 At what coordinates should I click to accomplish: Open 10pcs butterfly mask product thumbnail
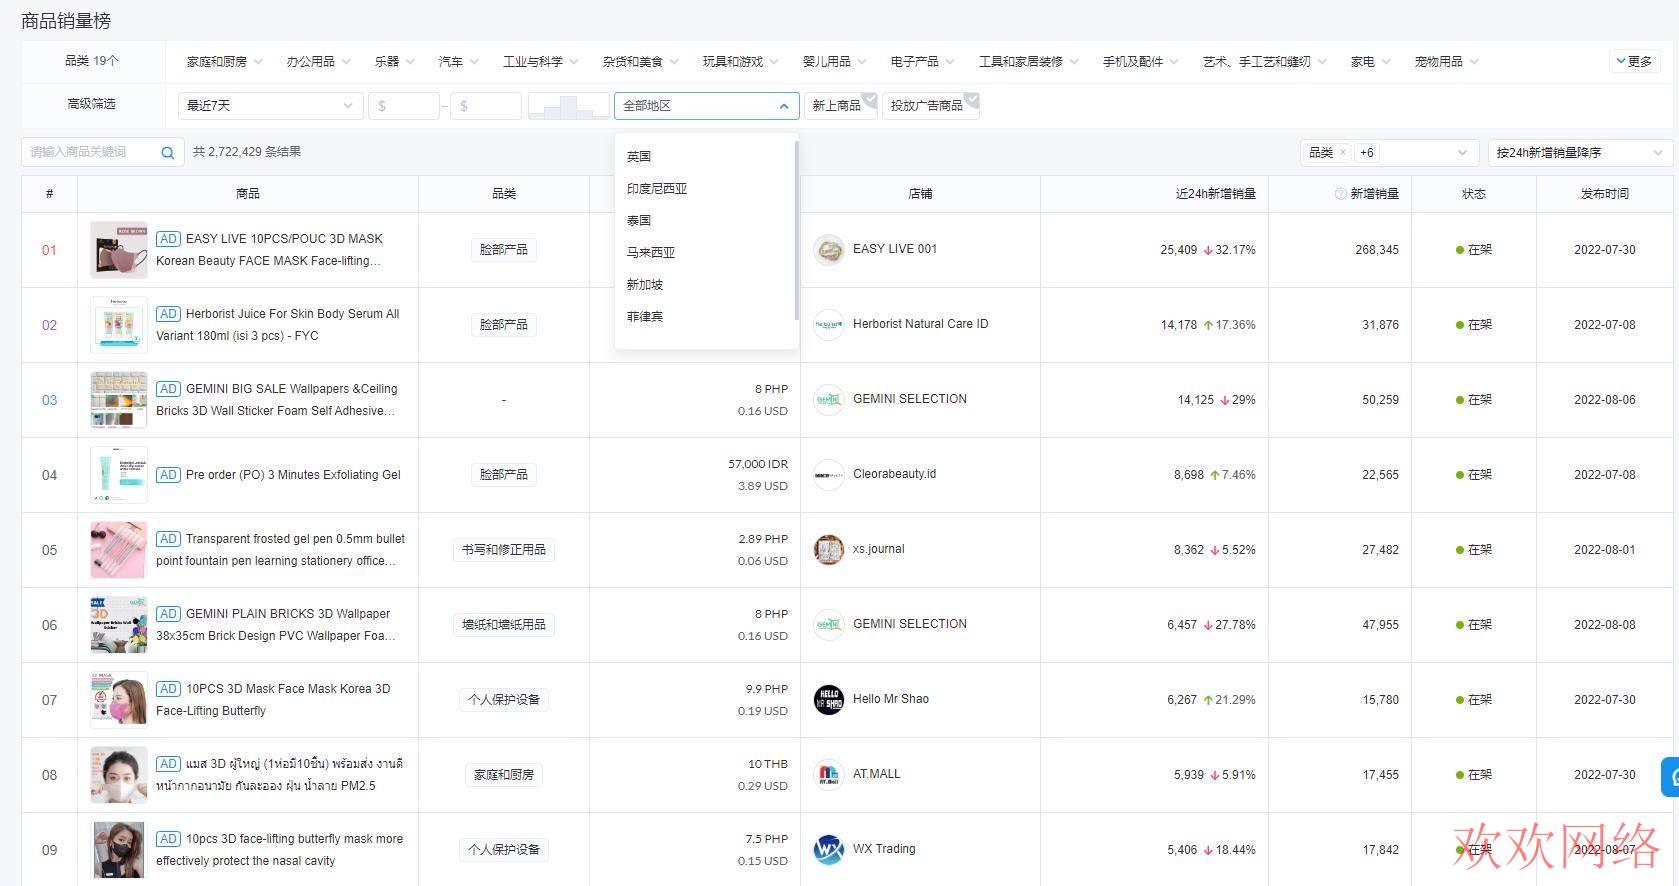coord(119,850)
